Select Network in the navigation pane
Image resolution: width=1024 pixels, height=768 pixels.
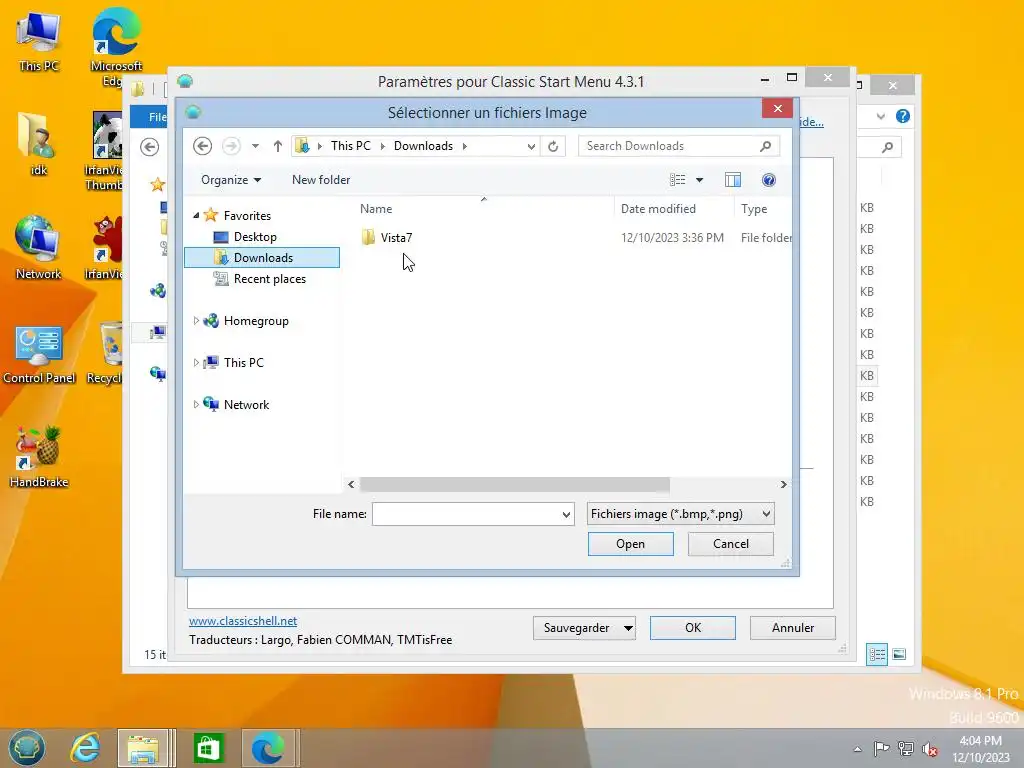click(x=246, y=404)
